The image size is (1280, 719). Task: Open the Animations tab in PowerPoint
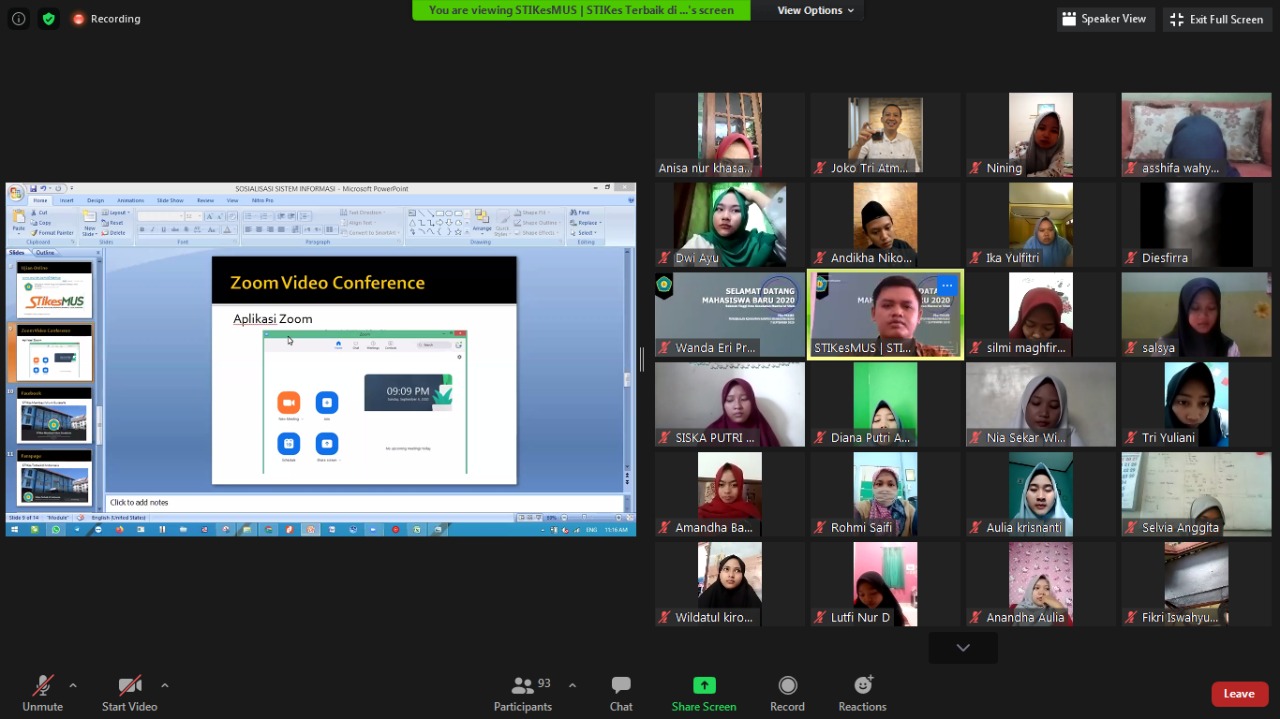click(131, 201)
